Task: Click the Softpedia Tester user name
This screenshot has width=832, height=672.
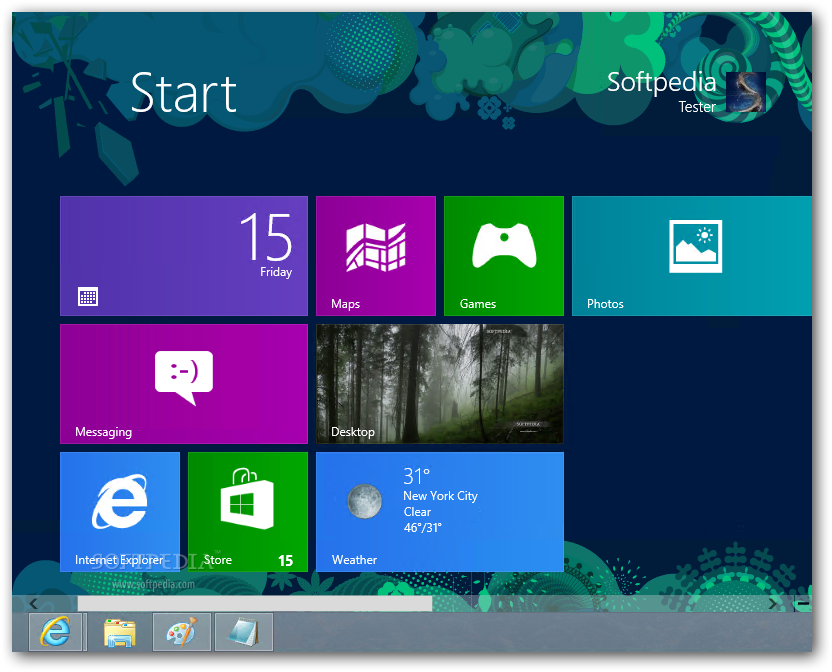Action: 661,92
